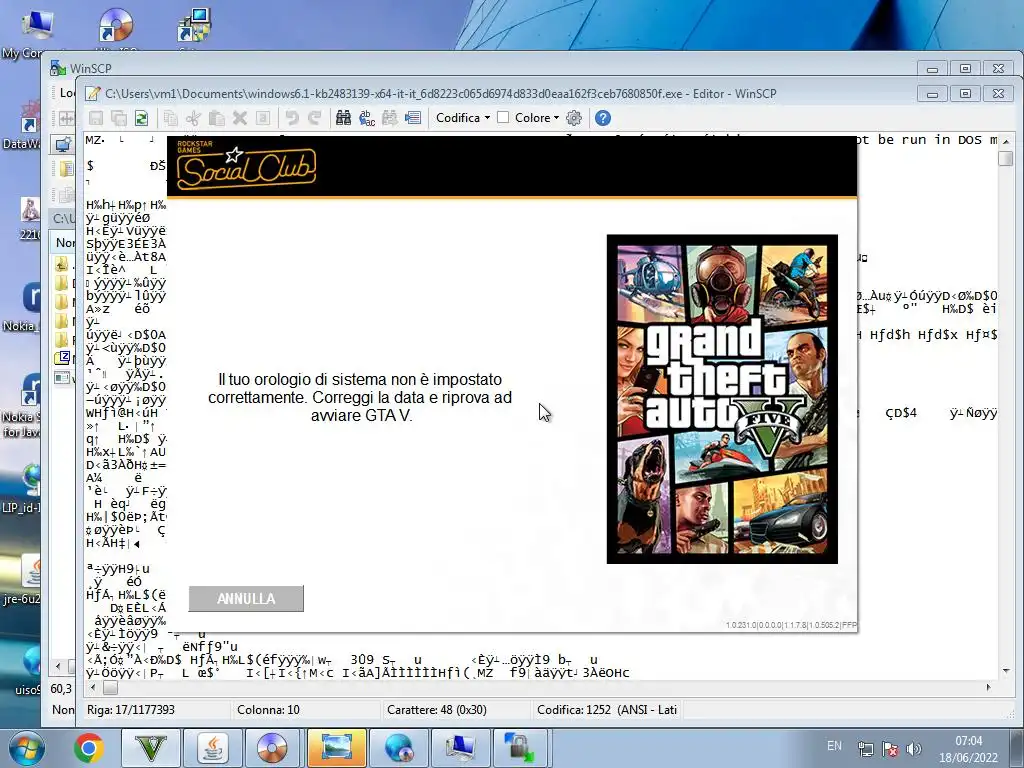The width and height of the screenshot is (1024, 768).
Task: Click the 'ot be run in DOS m' text in editor
Action: (927, 140)
